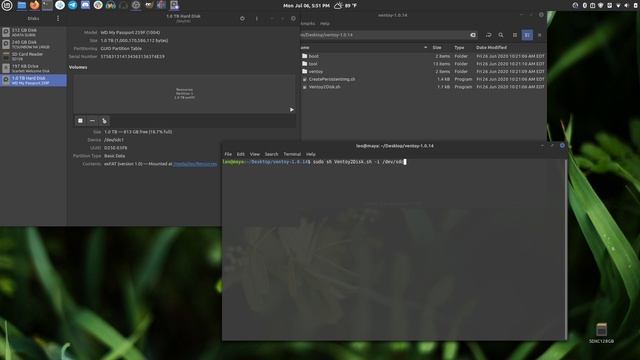The height and width of the screenshot is (360, 640).
Task: Select the ventoy folder in file list
Action: tap(316, 71)
